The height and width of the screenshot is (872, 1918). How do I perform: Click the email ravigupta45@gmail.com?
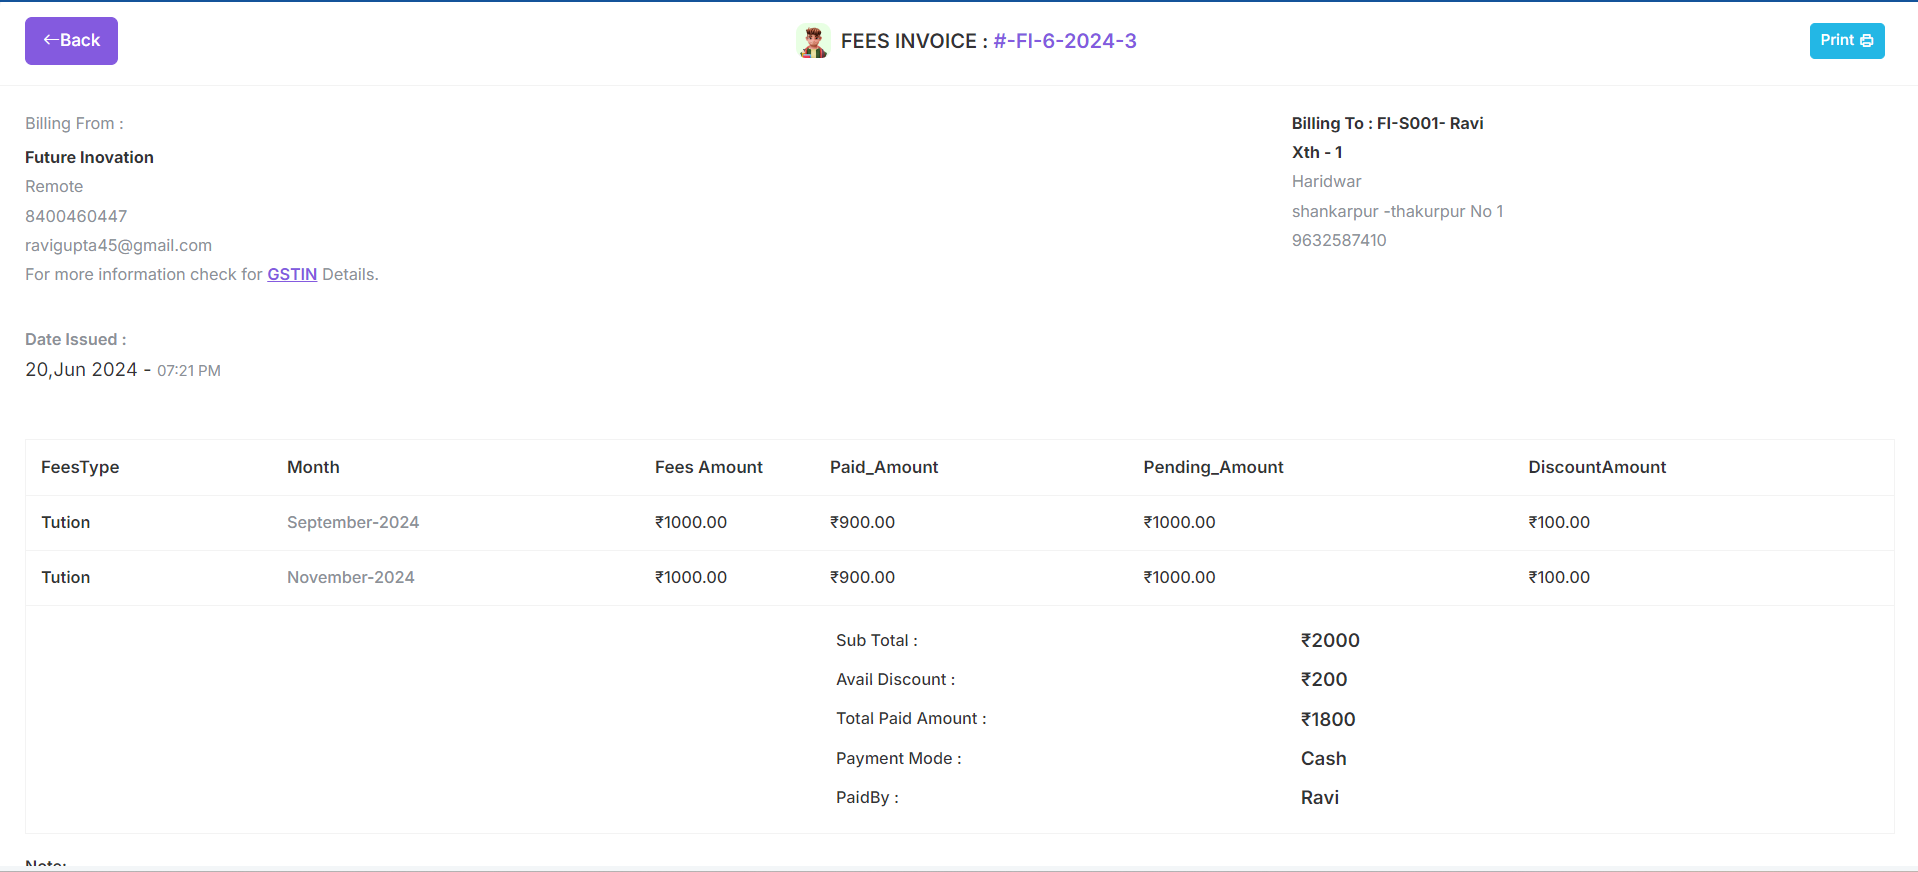tap(118, 246)
